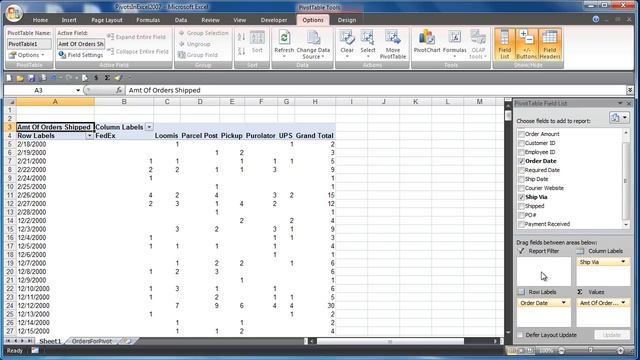Click the insert function fx icon
The width and height of the screenshot is (640, 360).
pyautogui.click(x=119, y=90)
